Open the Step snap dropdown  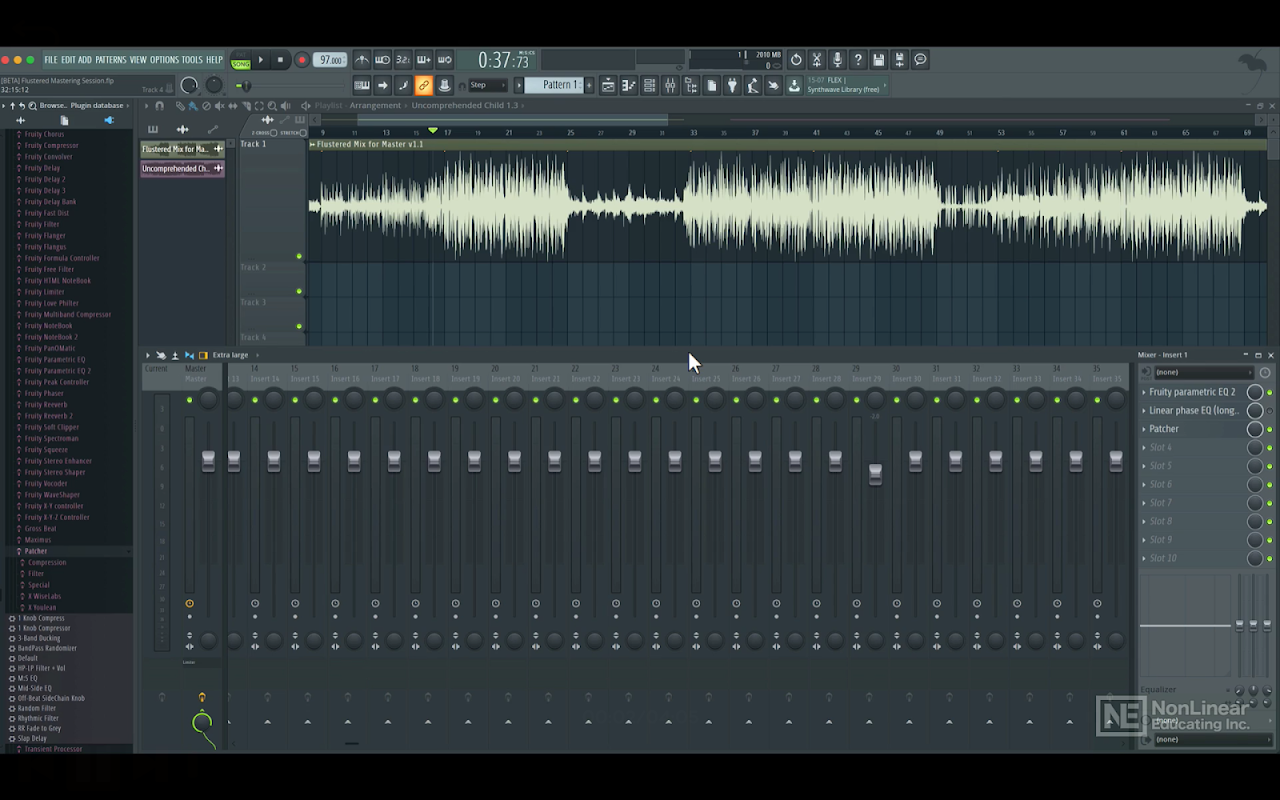pos(488,86)
